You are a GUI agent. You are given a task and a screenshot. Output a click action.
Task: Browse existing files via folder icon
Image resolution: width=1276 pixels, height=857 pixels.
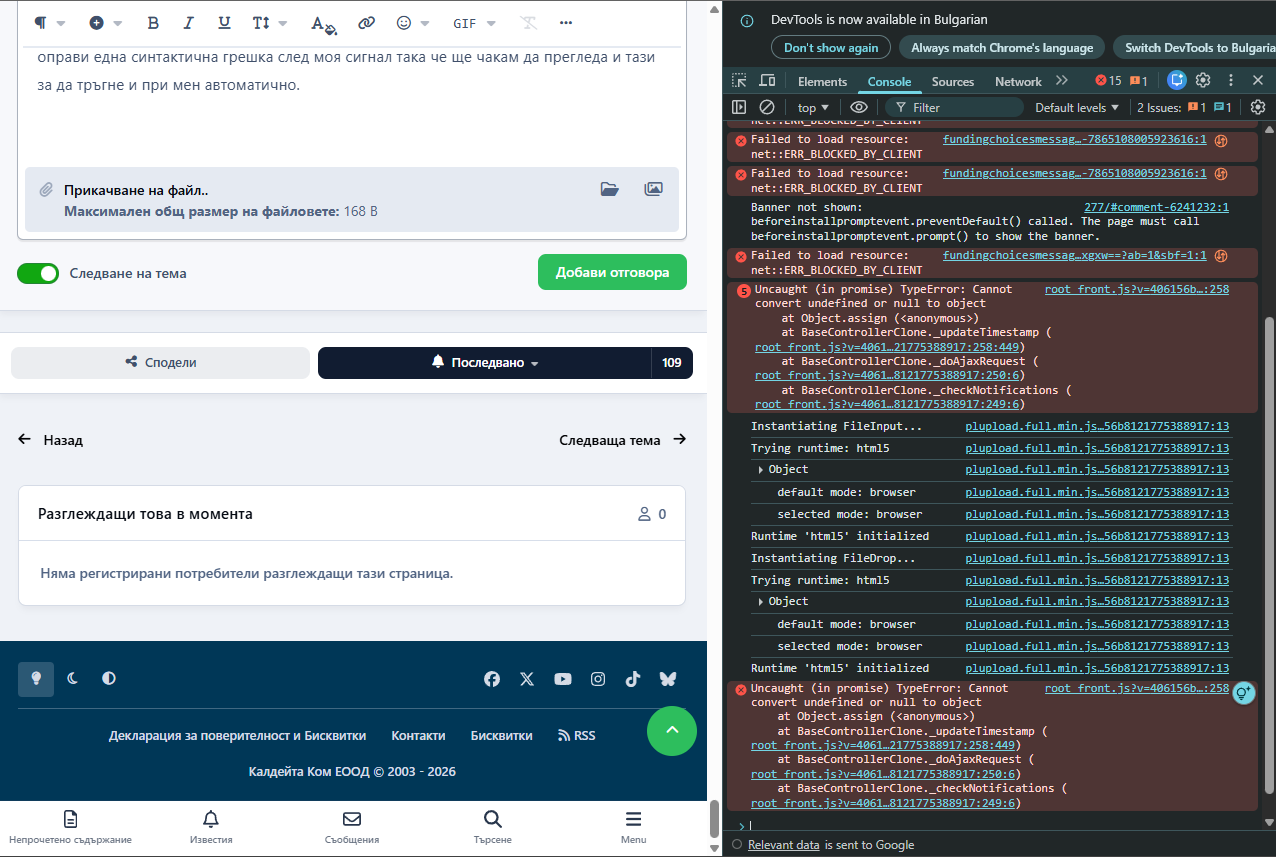click(609, 189)
